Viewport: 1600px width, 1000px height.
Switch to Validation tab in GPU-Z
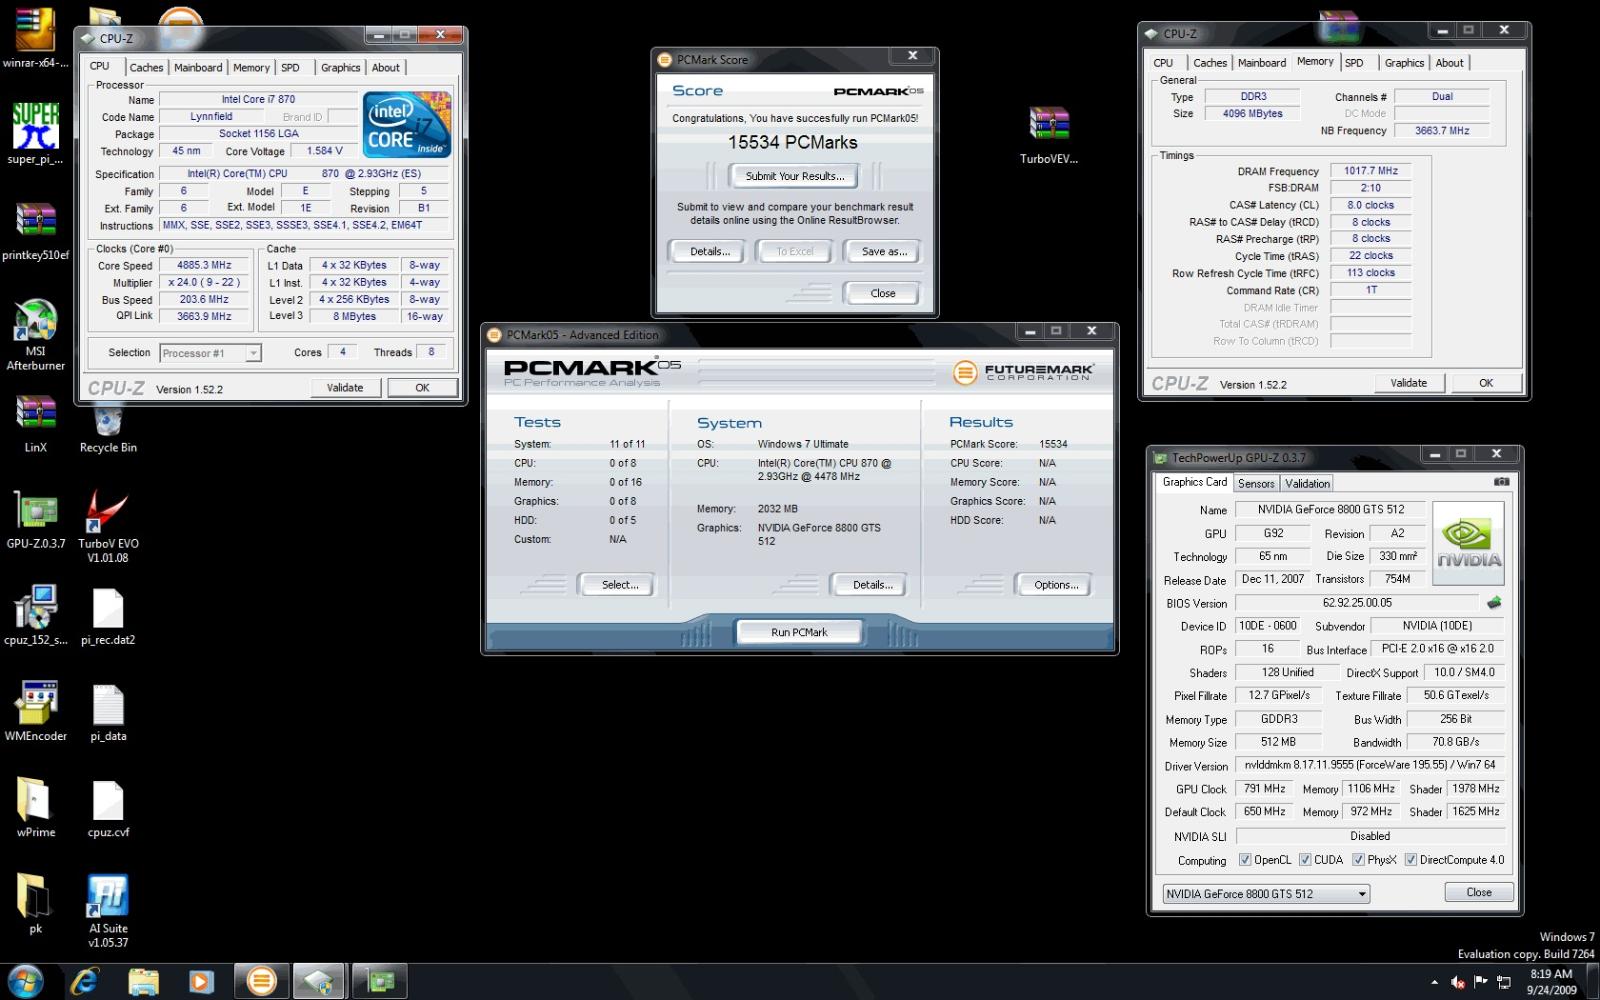point(1307,483)
